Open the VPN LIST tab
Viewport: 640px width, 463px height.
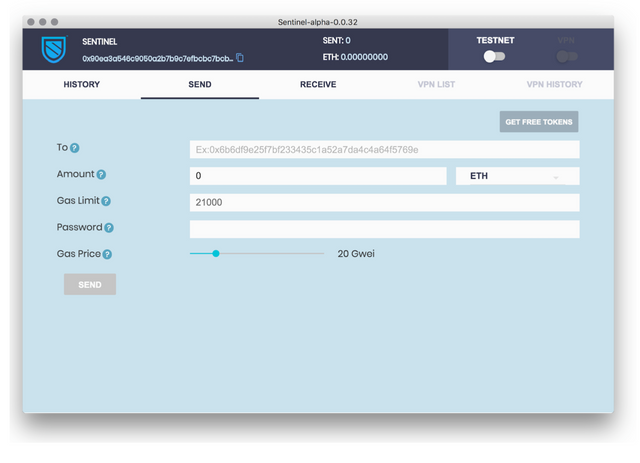(436, 85)
